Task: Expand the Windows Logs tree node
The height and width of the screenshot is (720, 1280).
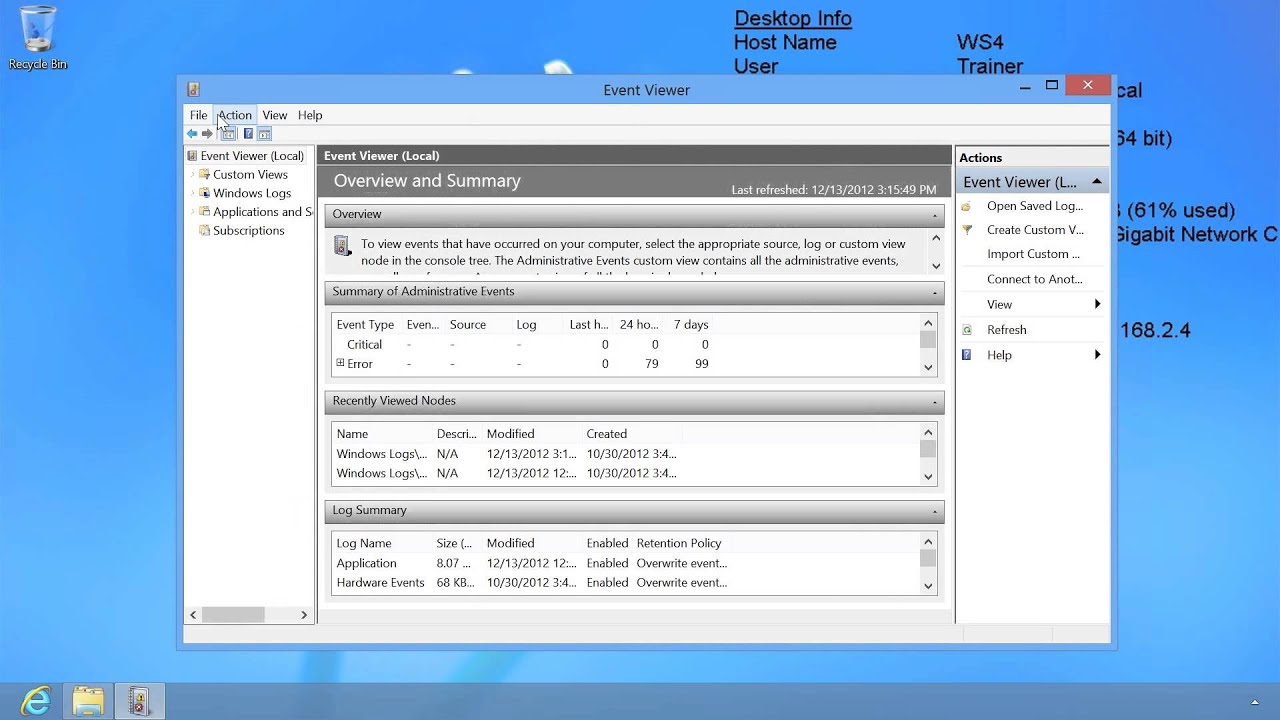Action: pos(192,193)
